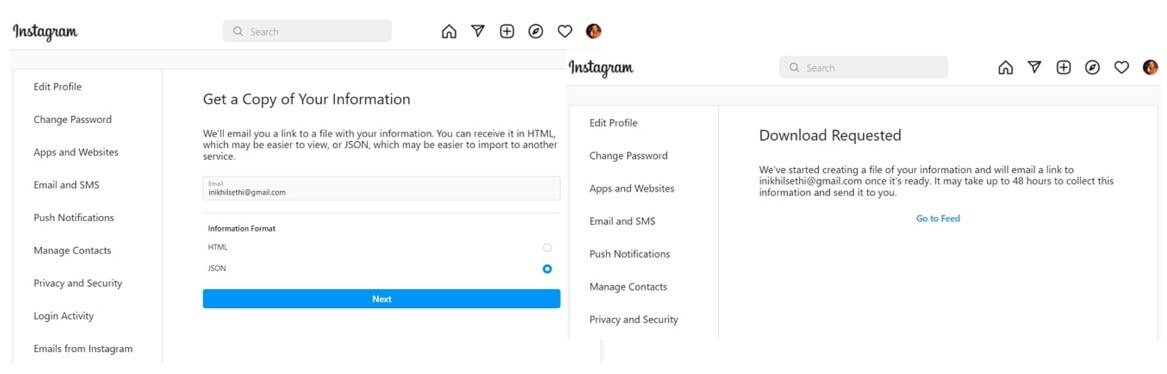Click the 'Download Requested' heading
Image resolution: width=1167 pixels, height=374 pixels.
[830, 135]
